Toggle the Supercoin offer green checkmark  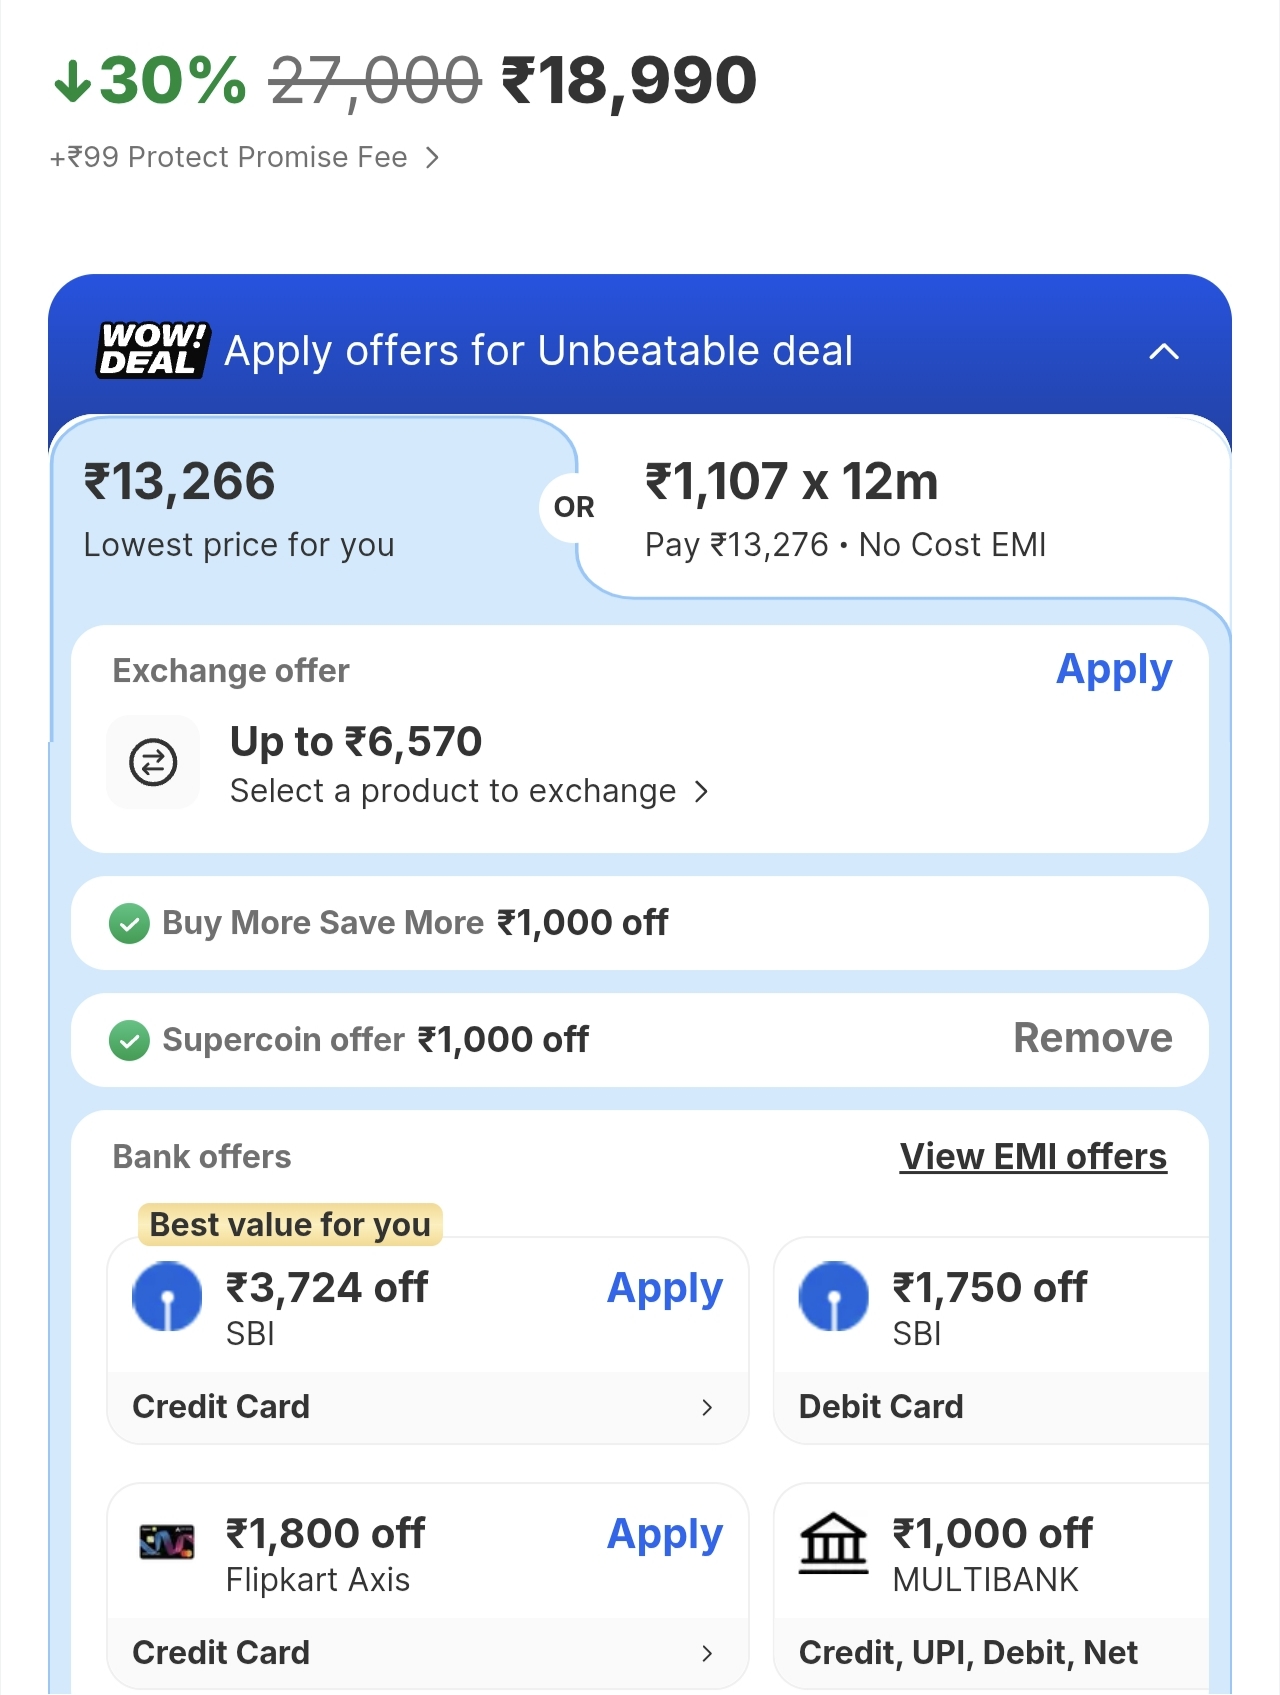(x=129, y=1041)
